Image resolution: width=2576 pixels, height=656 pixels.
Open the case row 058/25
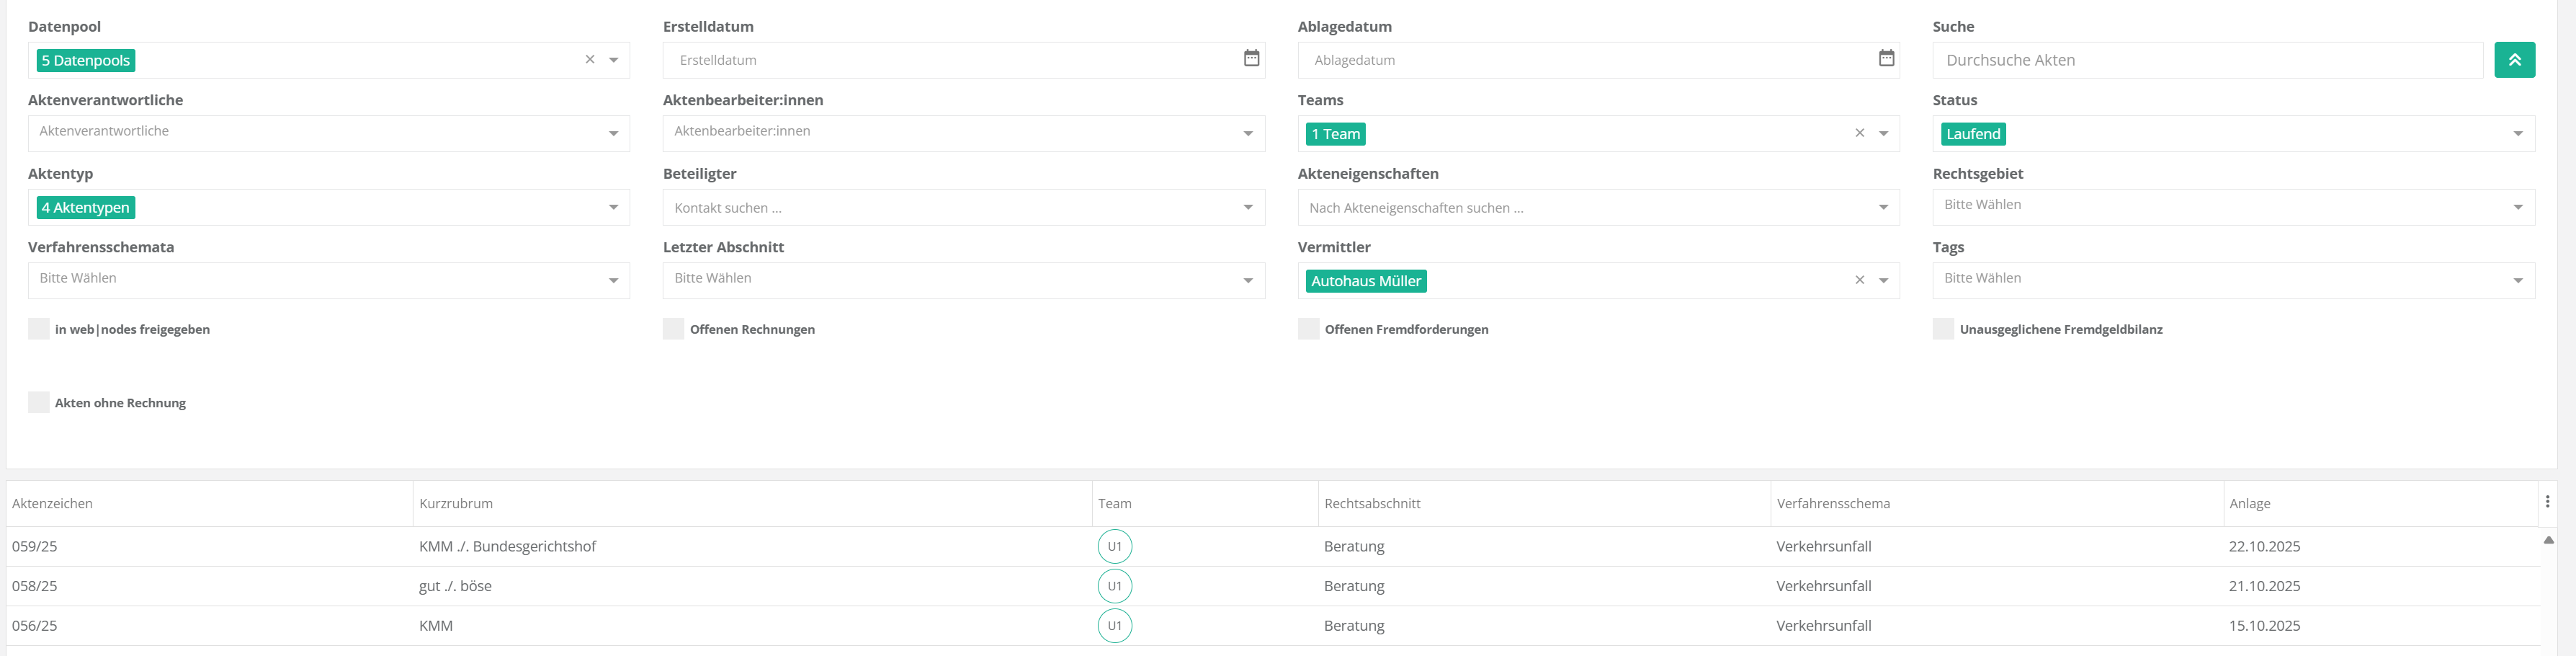click(35, 586)
